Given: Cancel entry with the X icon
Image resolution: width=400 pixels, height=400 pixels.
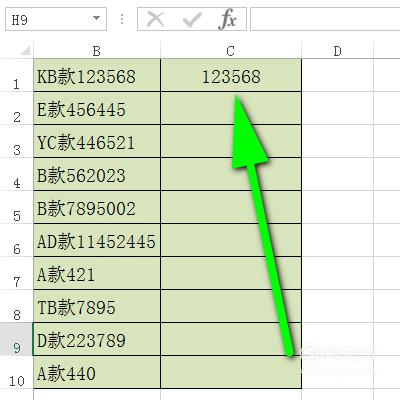Looking at the screenshot, I should [155, 19].
